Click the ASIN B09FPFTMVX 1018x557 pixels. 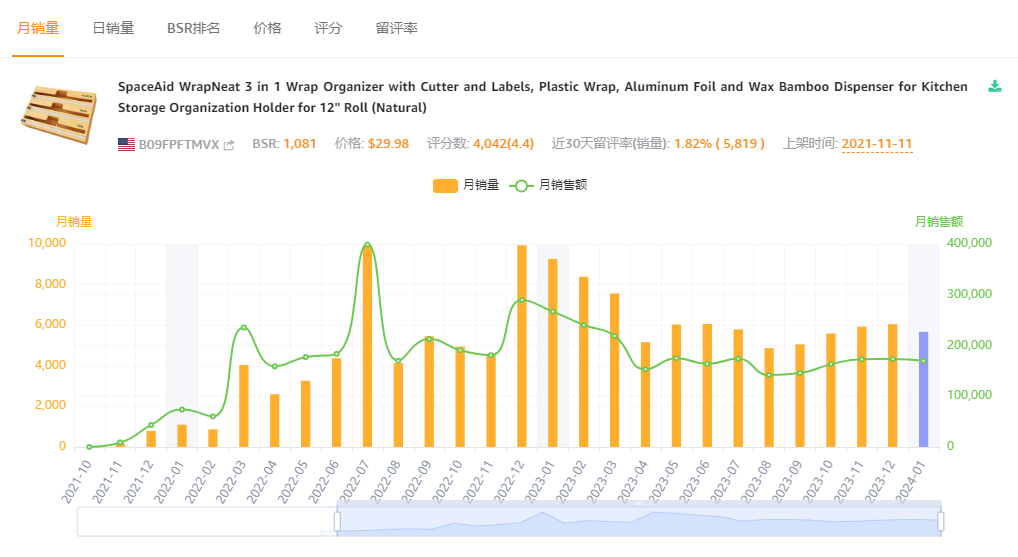coord(179,144)
